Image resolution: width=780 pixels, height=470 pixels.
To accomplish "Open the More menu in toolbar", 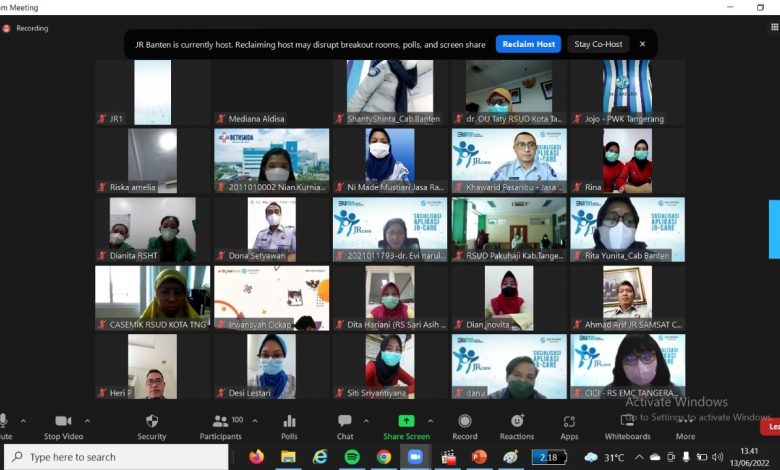I will coord(685,426).
